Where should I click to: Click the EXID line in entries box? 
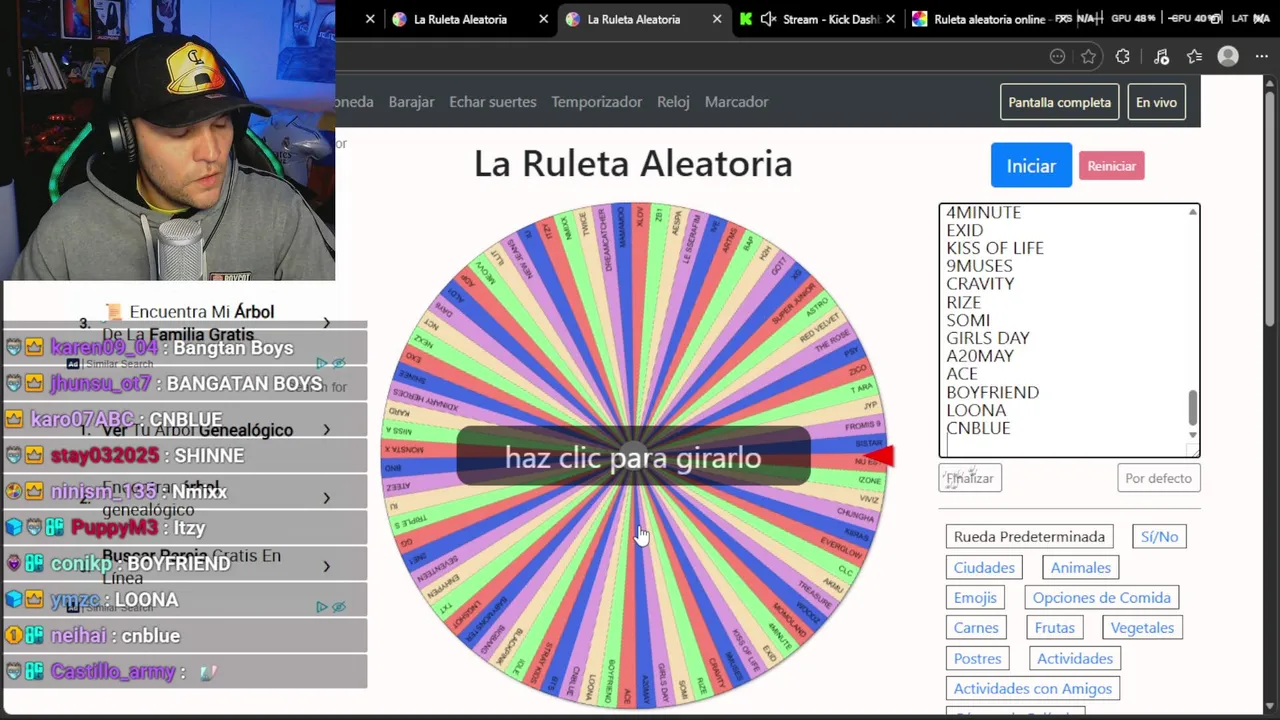(965, 230)
